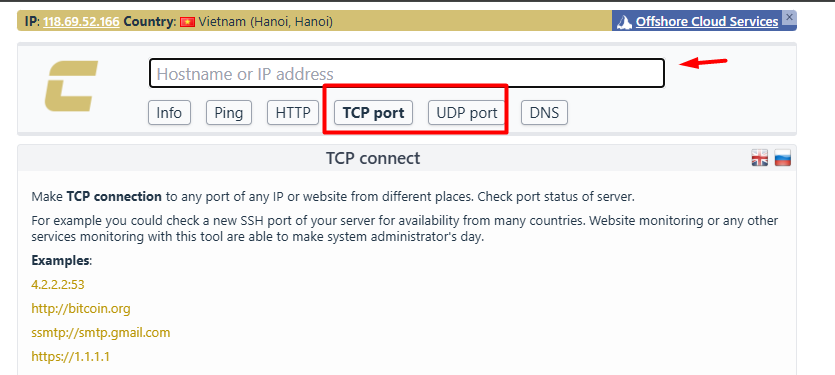Screen dimensions: 835x375
Task: Follow the Offshore Cloud Services link
Action: point(707,22)
